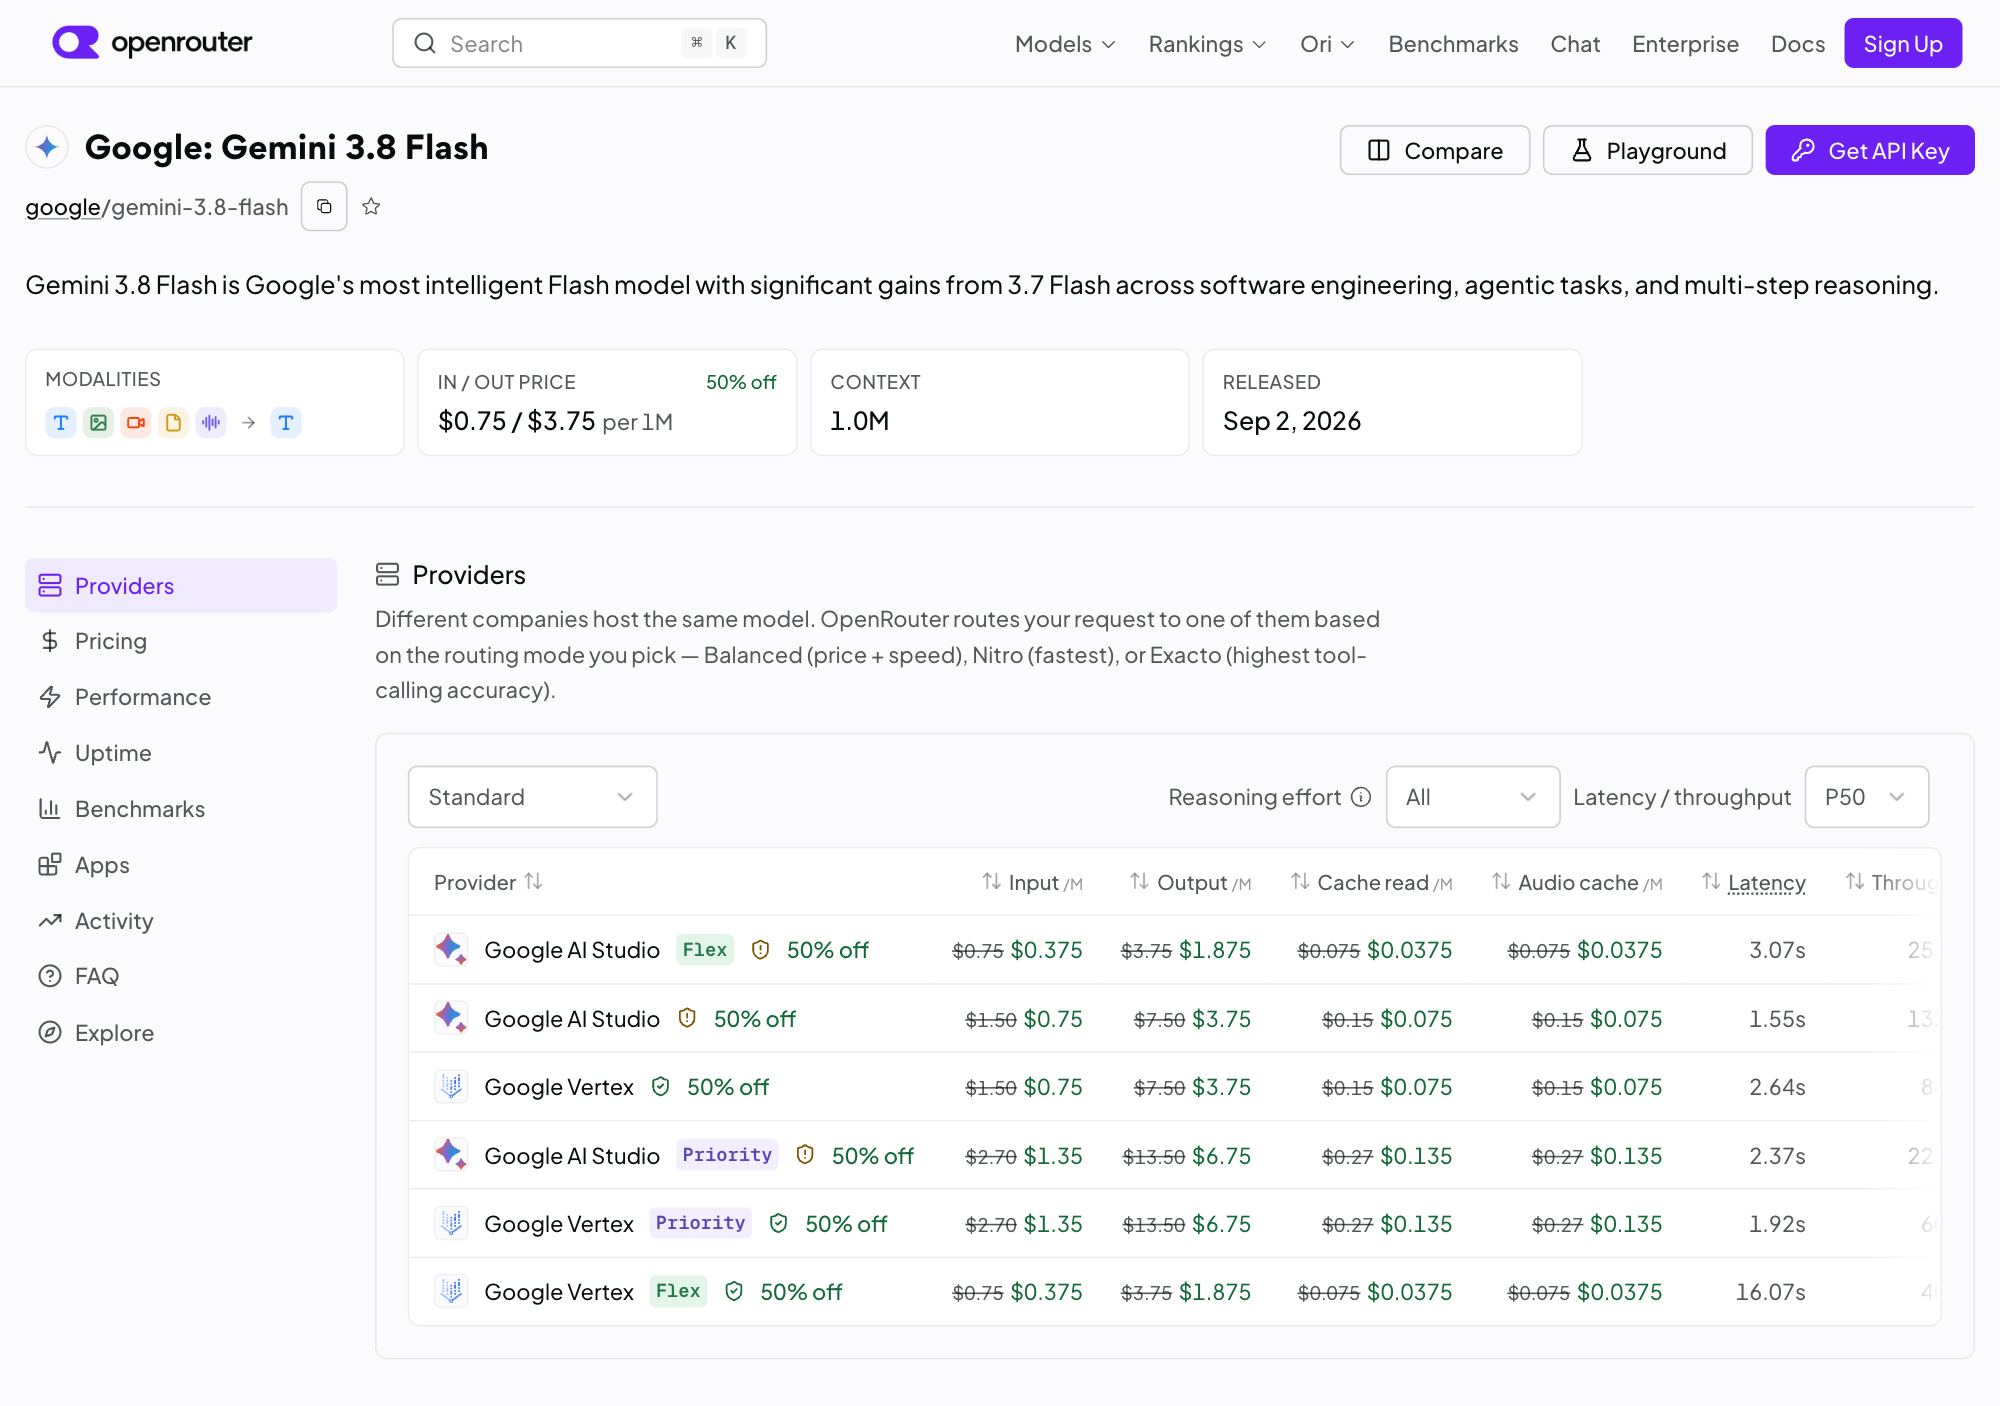The height and width of the screenshot is (1406, 2000).
Task: Click shield icon in Google AI Studio Flex row
Action: (x=760, y=950)
